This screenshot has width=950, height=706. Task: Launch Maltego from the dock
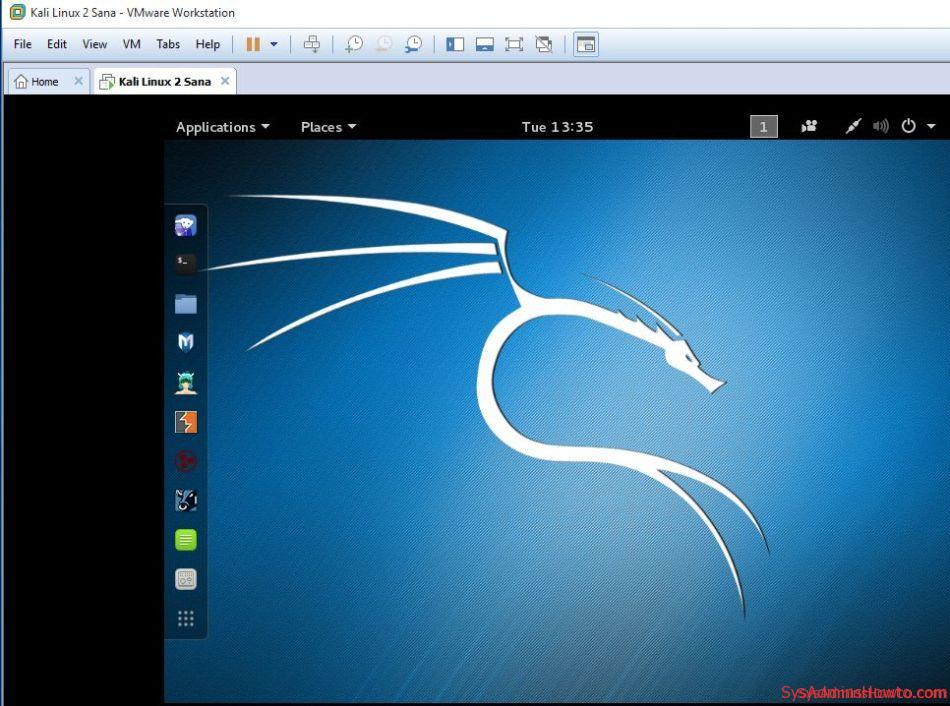pos(185,461)
